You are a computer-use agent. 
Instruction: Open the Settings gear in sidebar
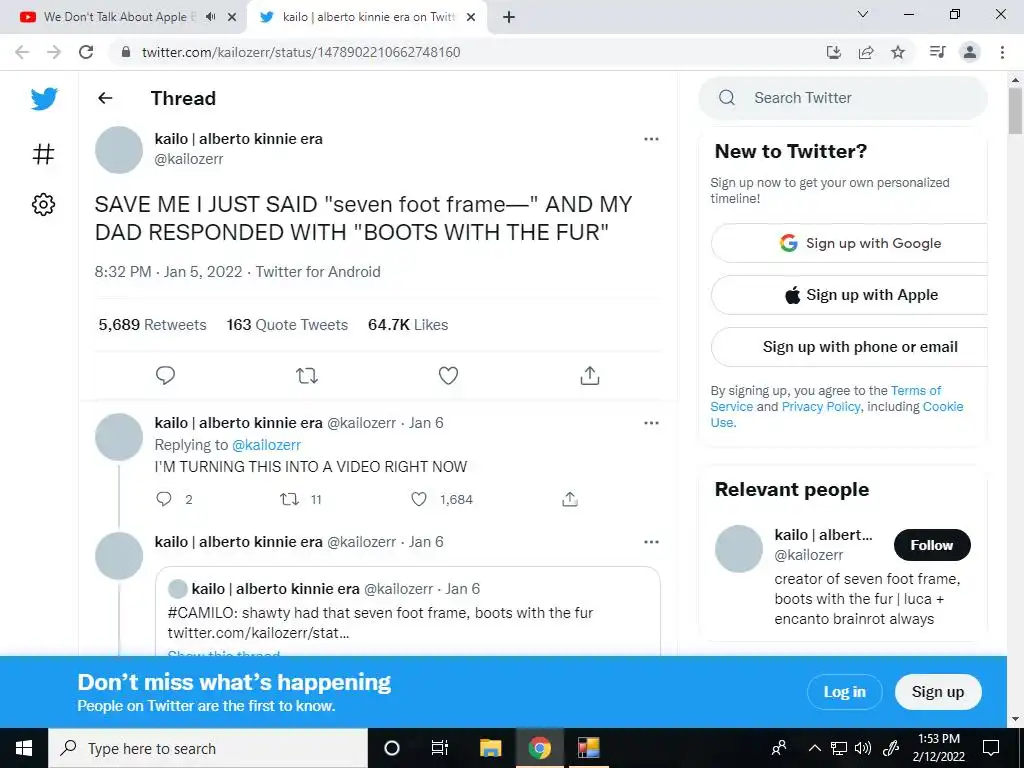43,204
